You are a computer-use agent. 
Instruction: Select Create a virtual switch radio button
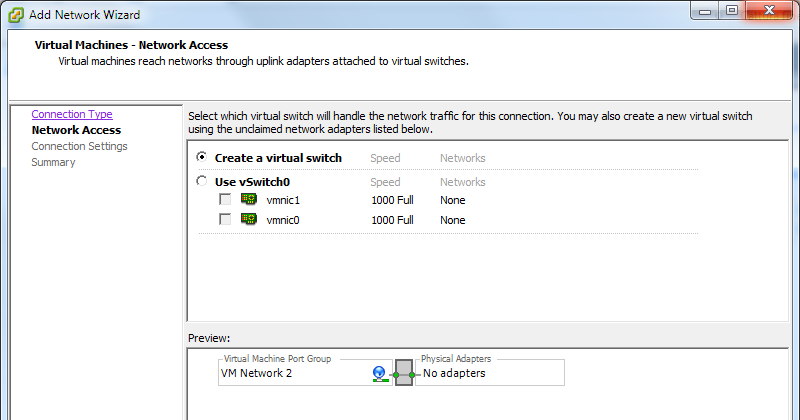(x=202, y=157)
